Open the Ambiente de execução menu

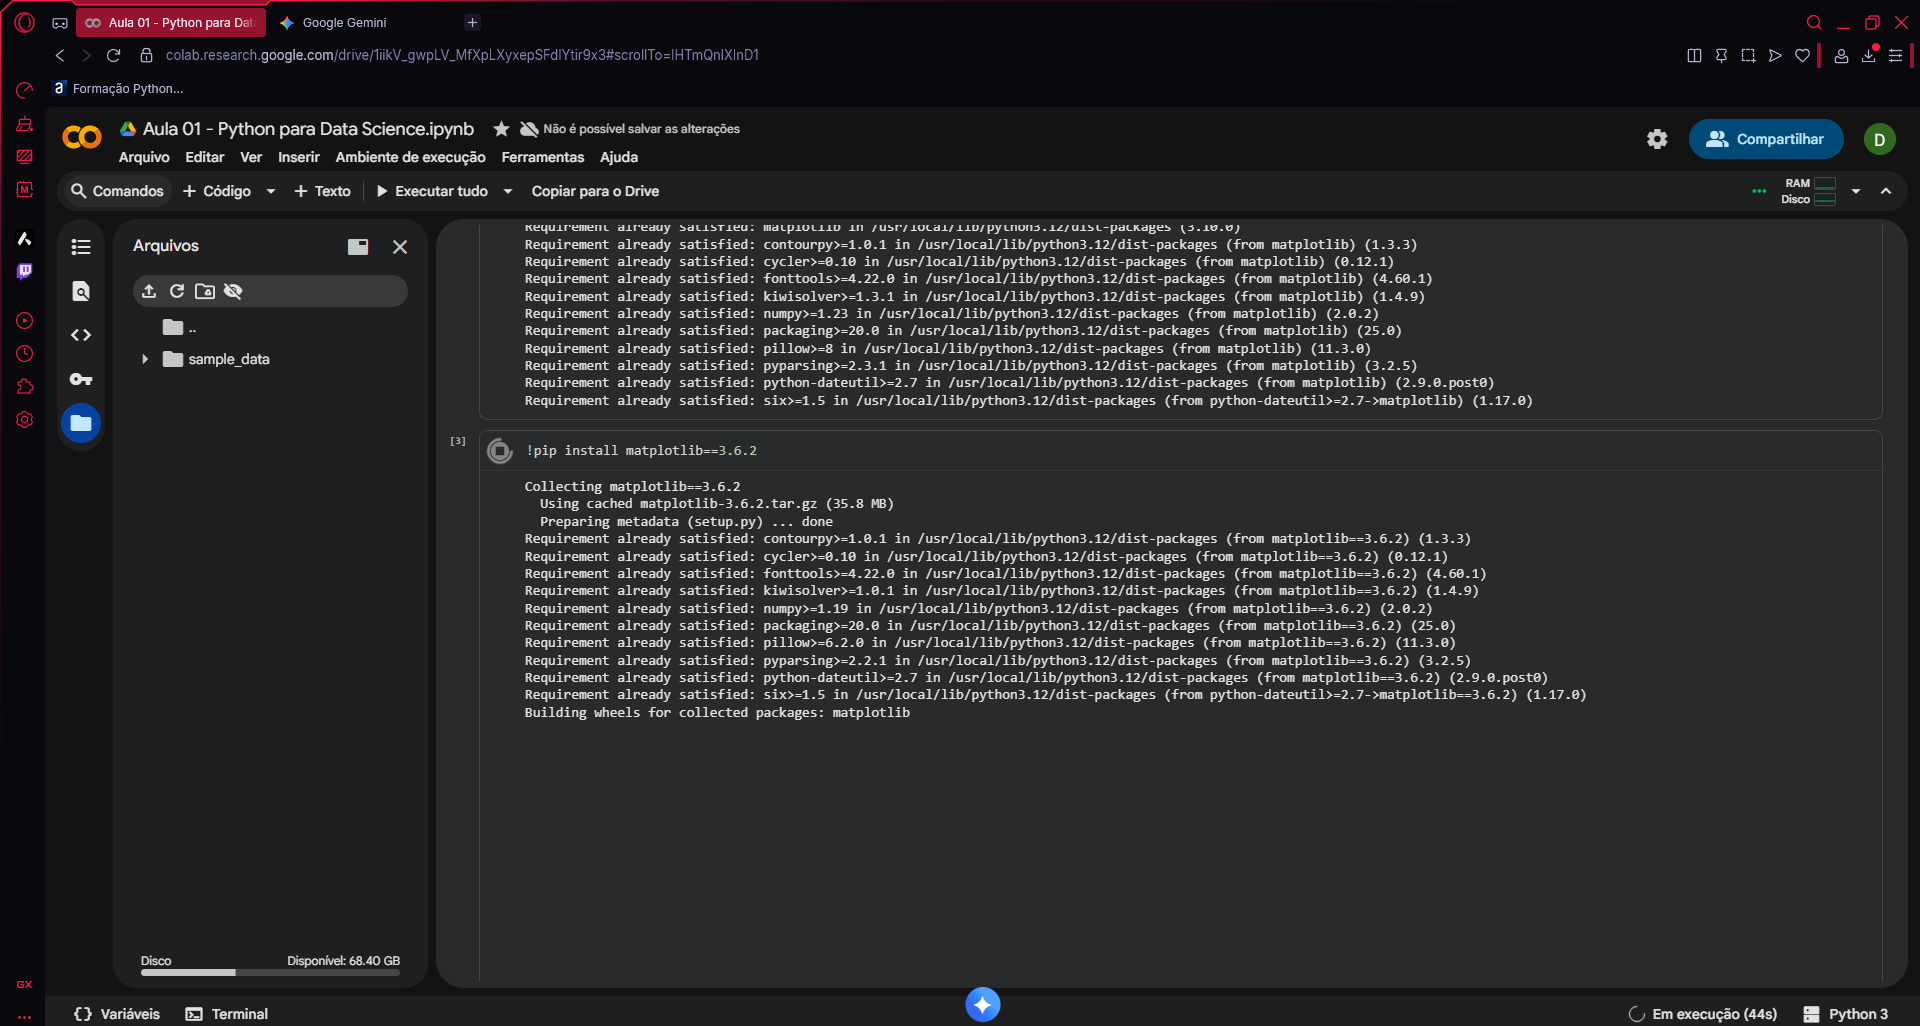point(410,157)
